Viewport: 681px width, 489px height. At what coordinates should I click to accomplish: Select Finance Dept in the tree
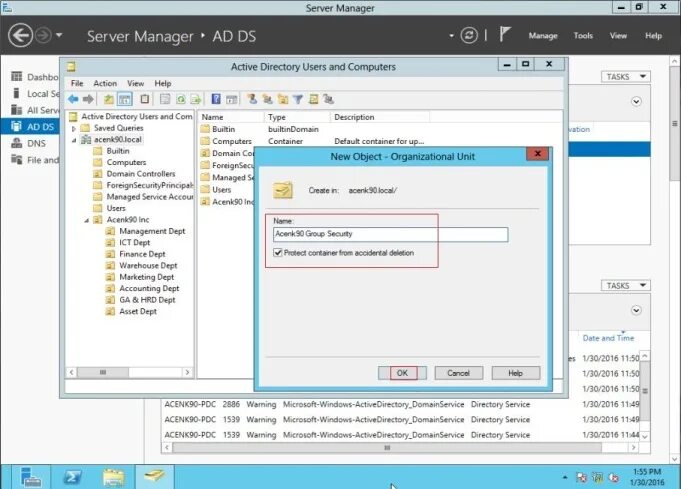142,254
